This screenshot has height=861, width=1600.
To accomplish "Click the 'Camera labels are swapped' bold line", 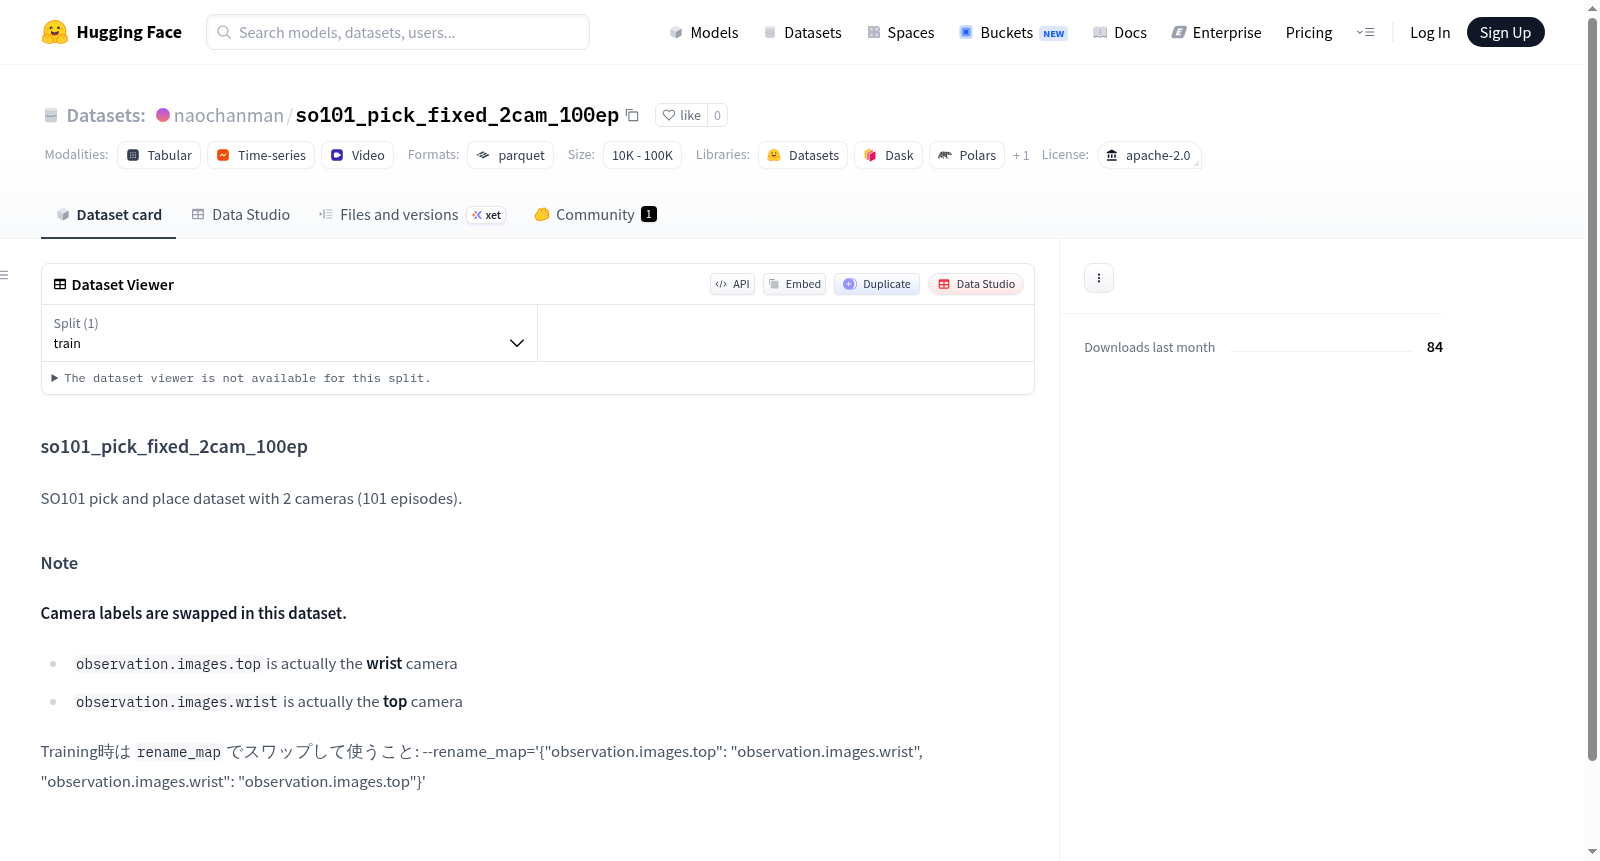I will pos(194,613).
